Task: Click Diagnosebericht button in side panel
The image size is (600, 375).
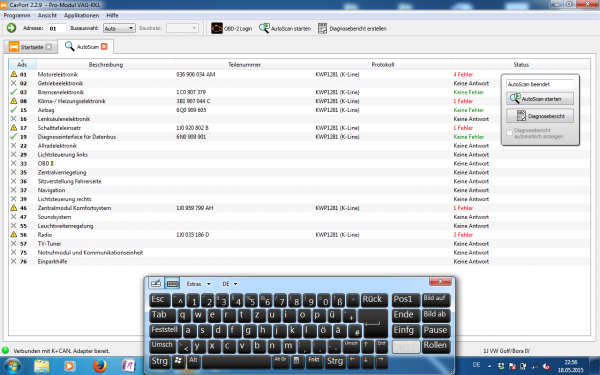Action: pos(540,116)
